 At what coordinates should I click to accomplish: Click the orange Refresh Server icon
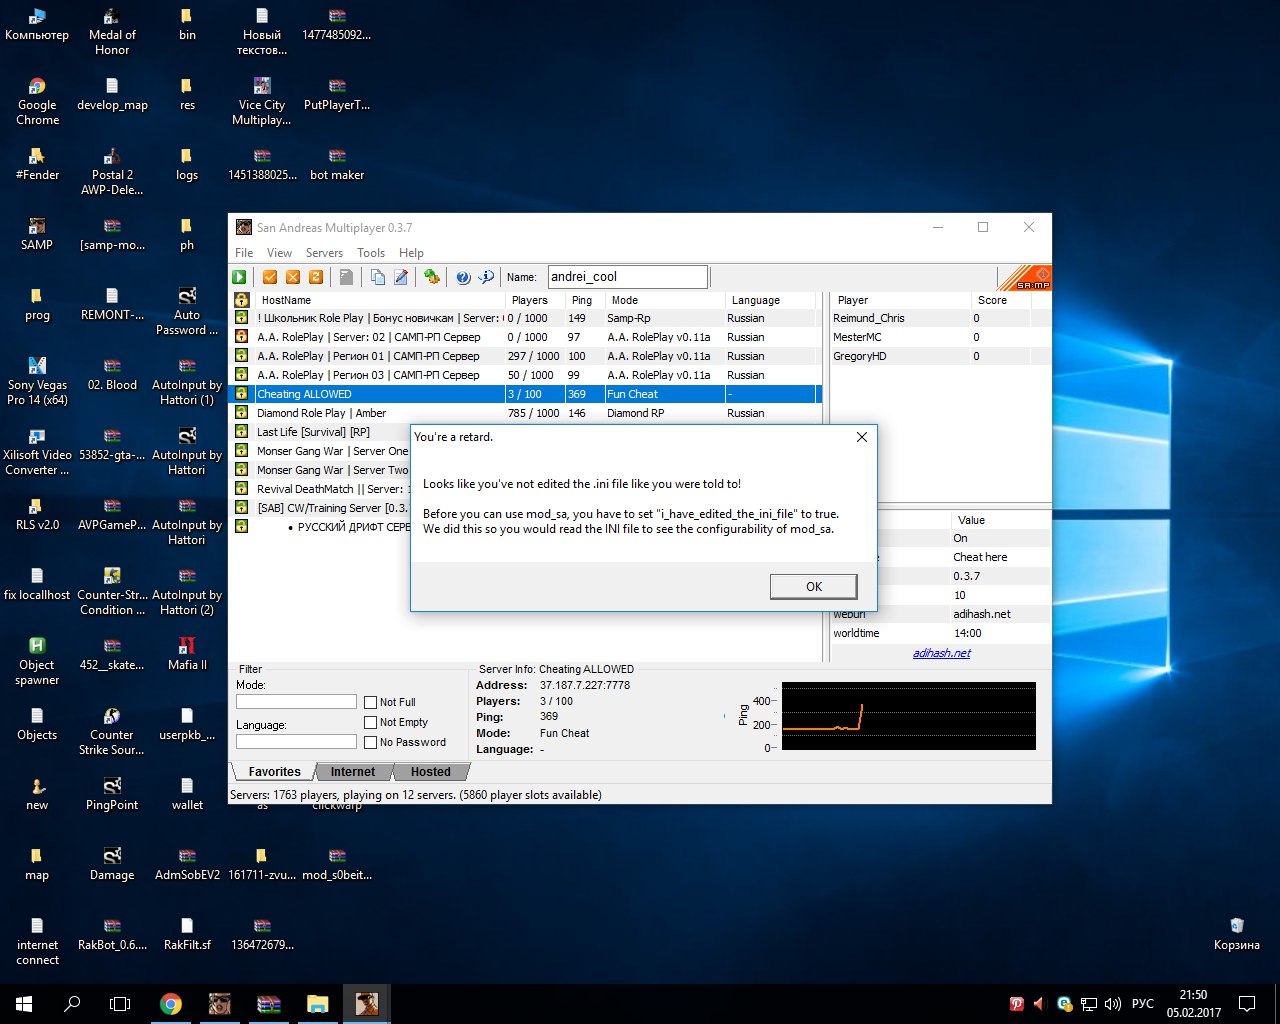click(x=316, y=277)
